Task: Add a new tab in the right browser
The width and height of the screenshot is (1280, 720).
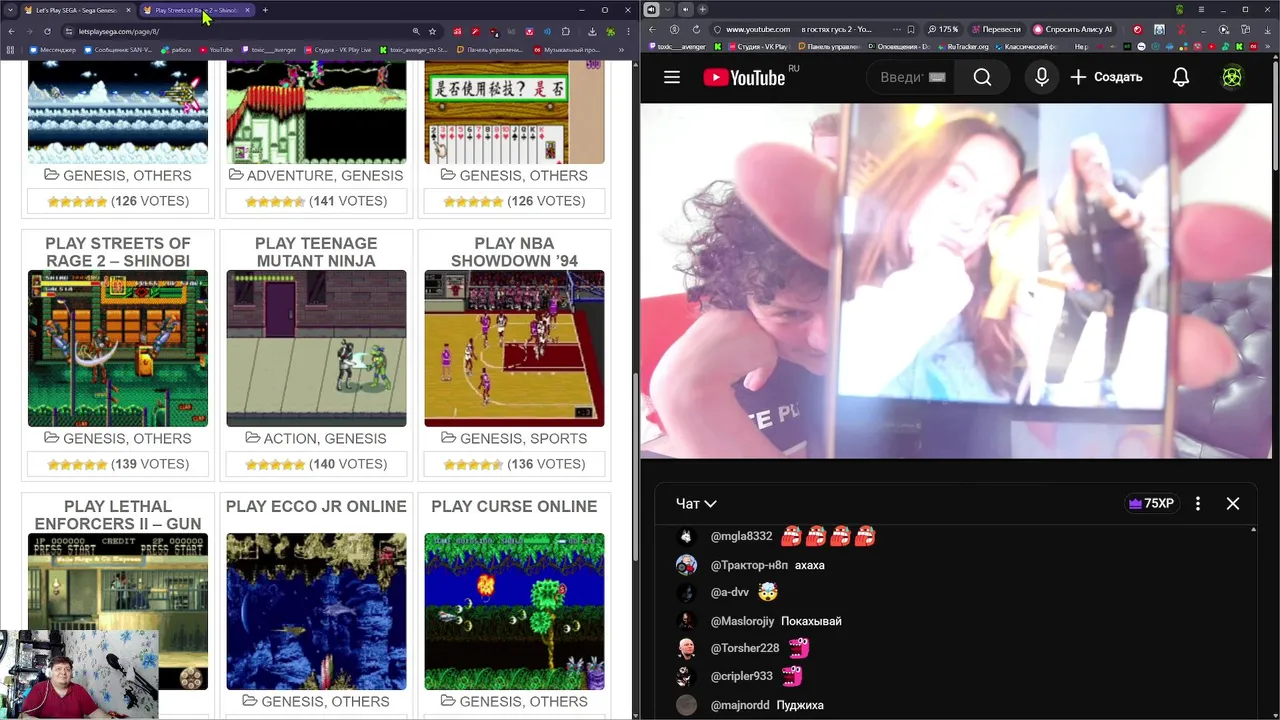Action: point(702,9)
